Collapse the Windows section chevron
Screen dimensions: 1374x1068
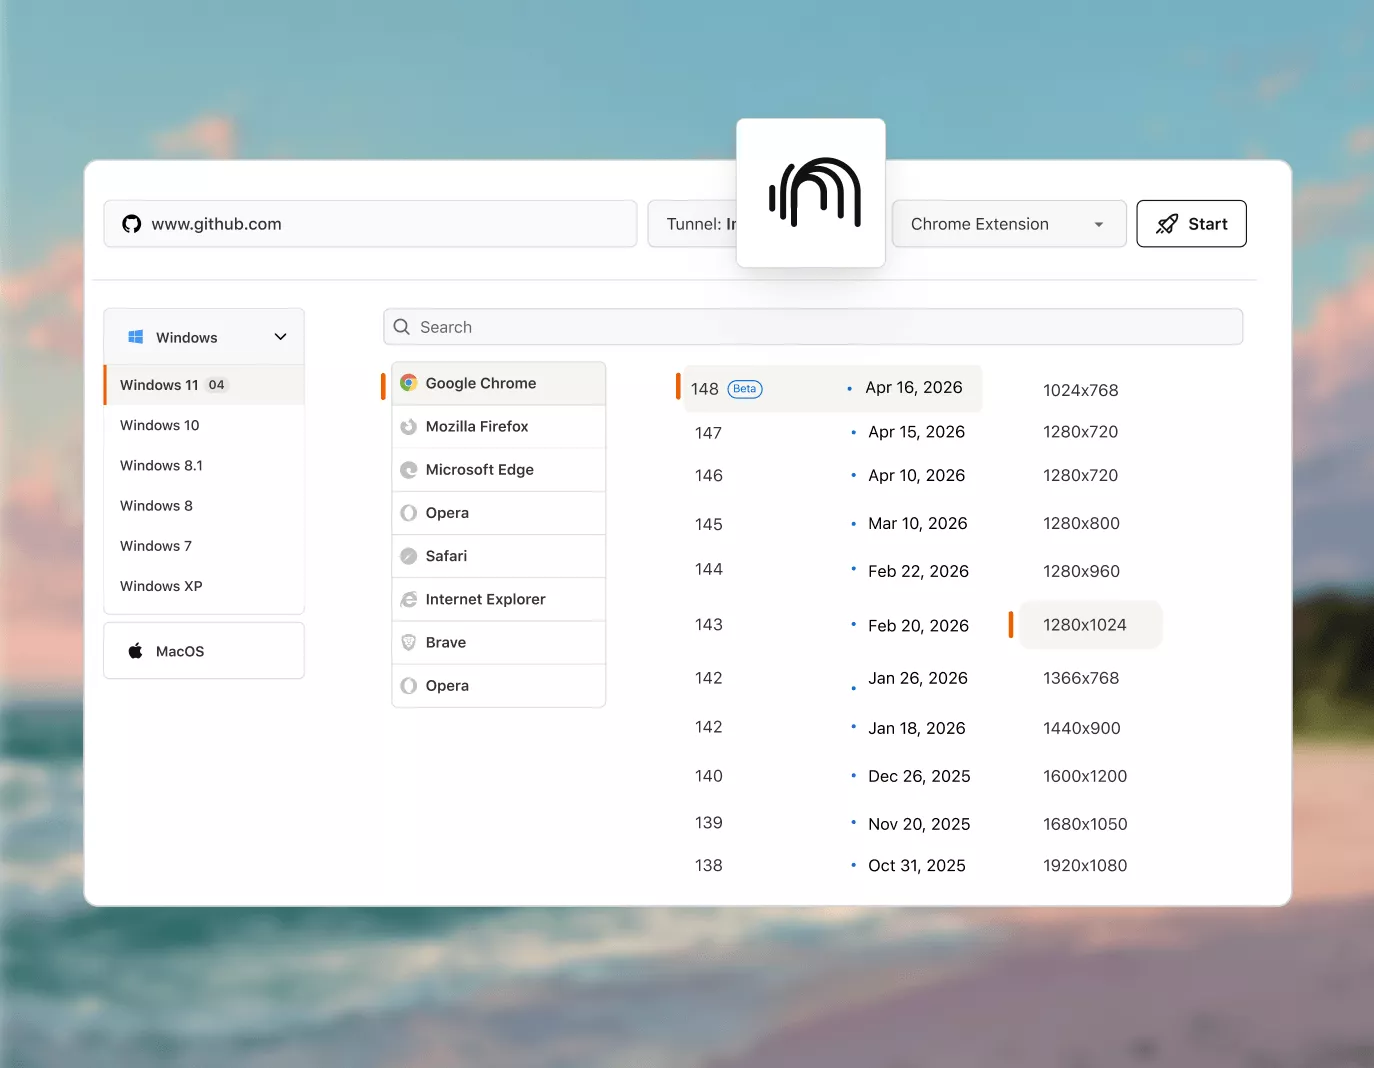[x=281, y=337]
